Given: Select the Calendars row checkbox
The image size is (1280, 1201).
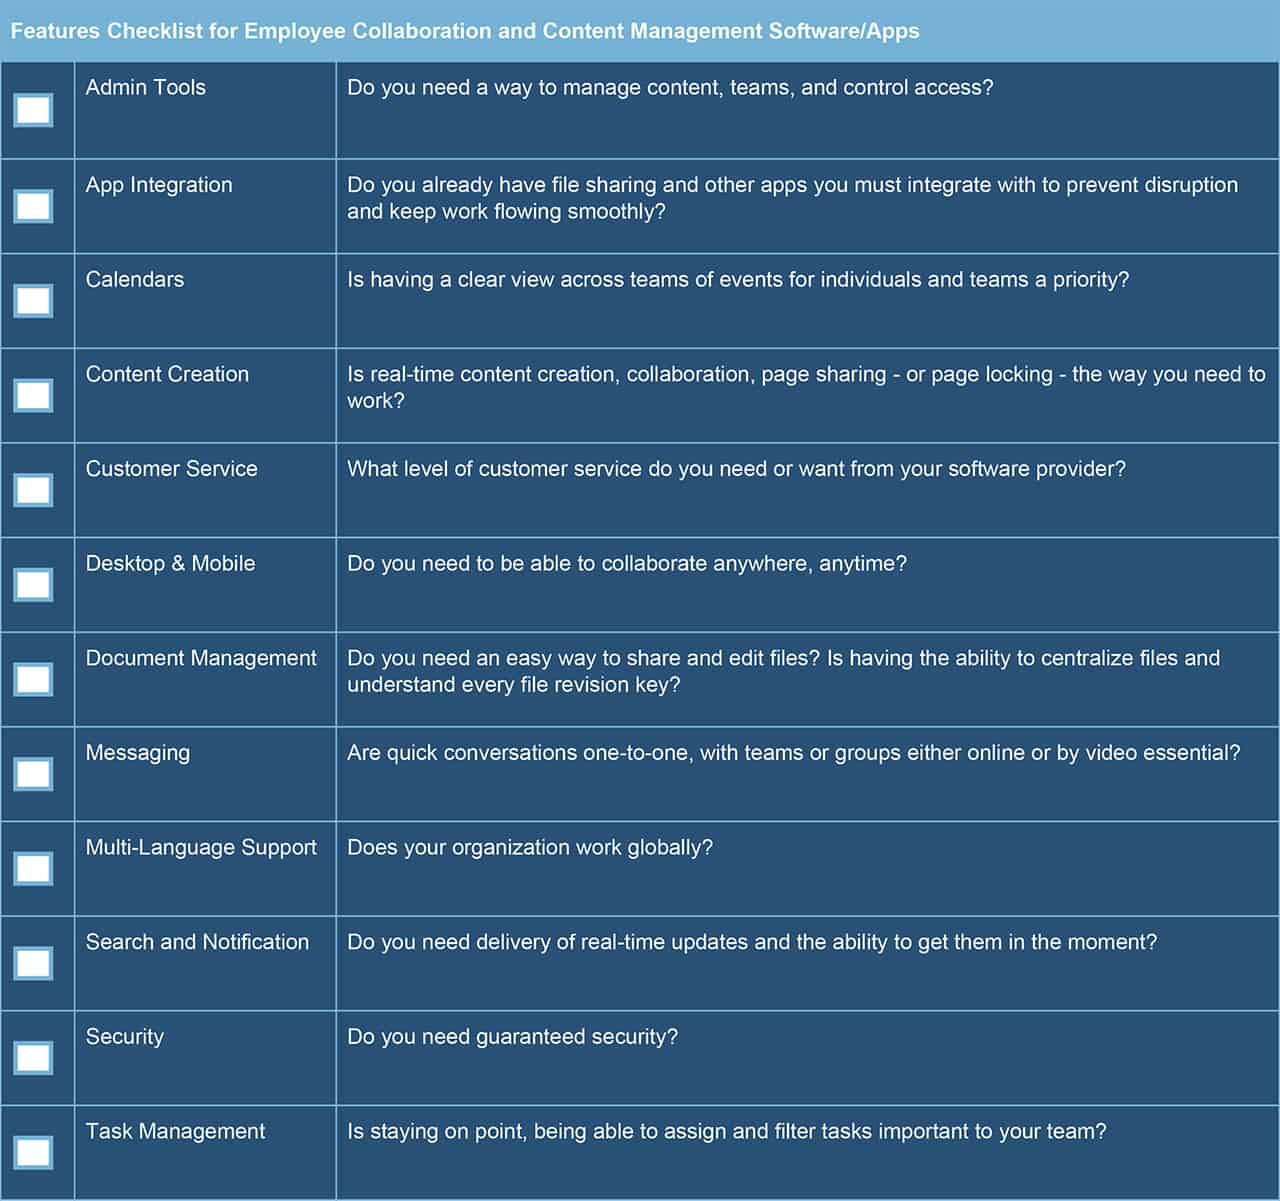Looking at the screenshot, I should point(33,301).
